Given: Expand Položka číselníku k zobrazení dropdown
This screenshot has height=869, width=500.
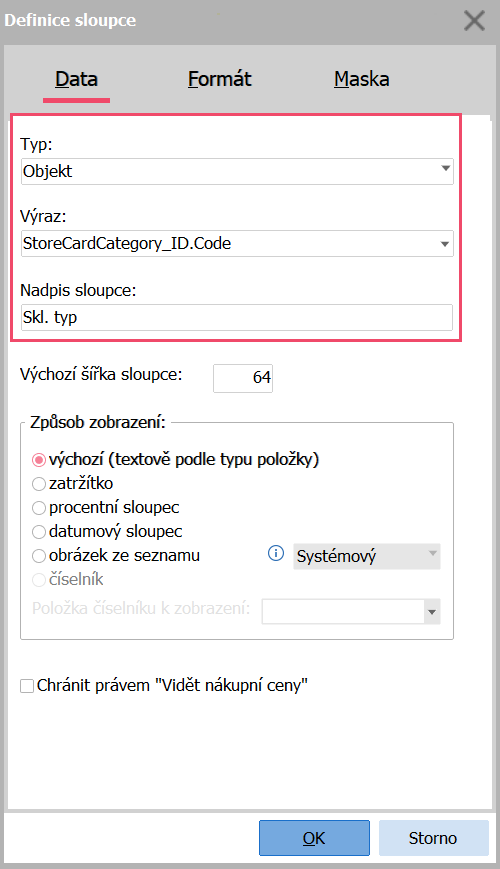Looking at the screenshot, I should (x=432, y=612).
